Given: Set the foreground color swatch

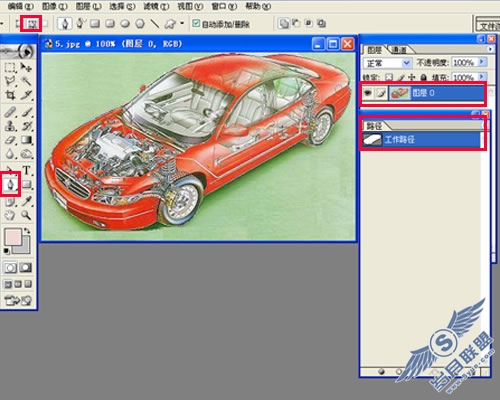Looking at the screenshot, I should 13,237.
